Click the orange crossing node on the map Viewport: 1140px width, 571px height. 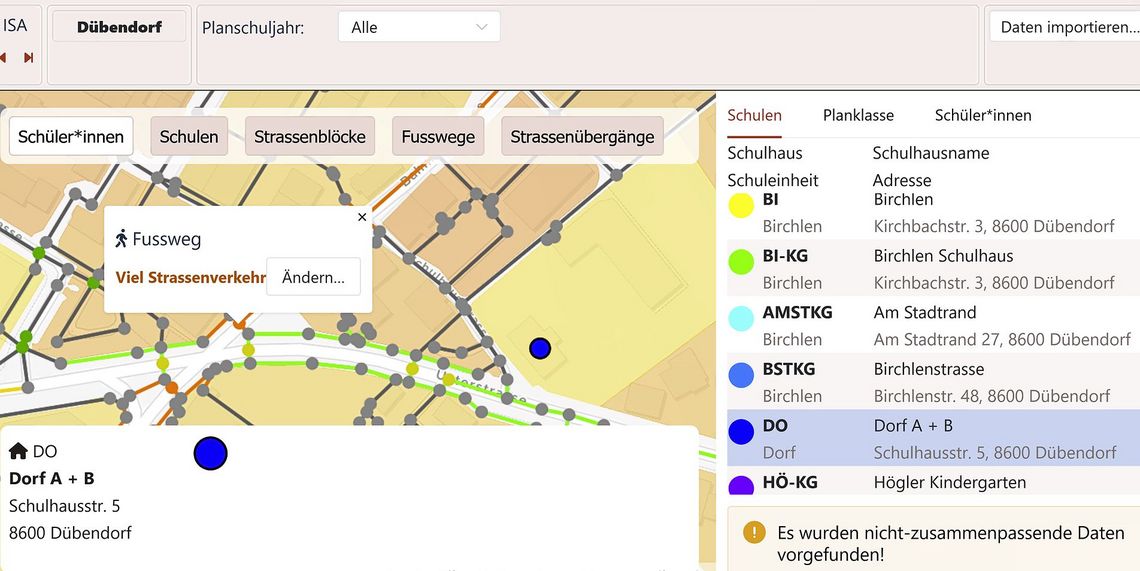[172, 388]
